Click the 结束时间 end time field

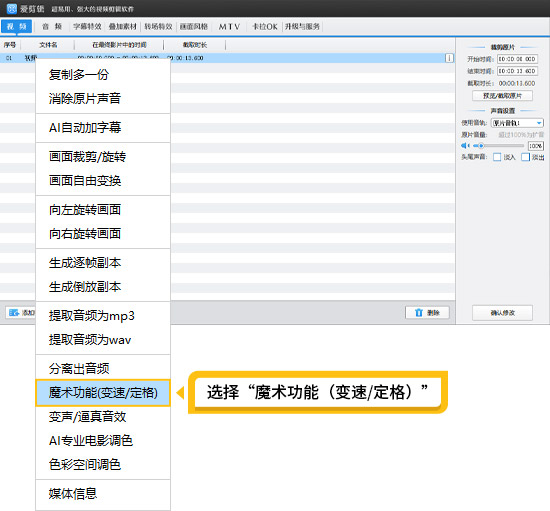(x=517, y=71)
